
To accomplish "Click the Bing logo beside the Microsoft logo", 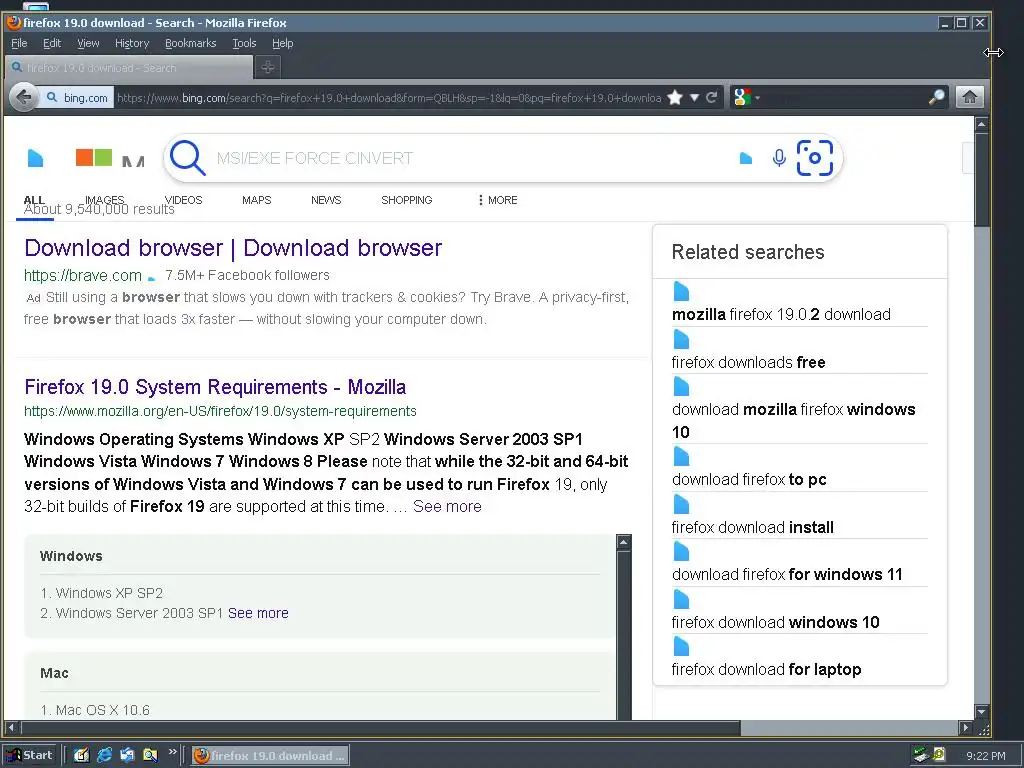I will click(x=35, y=158).
